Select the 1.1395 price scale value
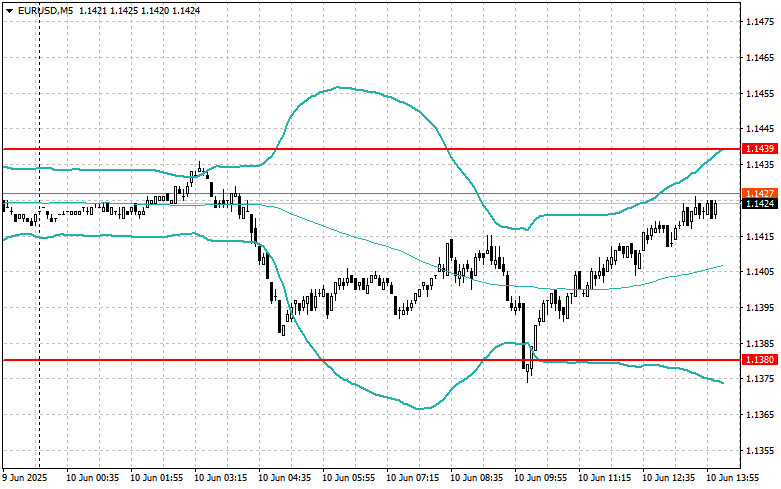This screenshot has width=781, height=489. [760, 308]
